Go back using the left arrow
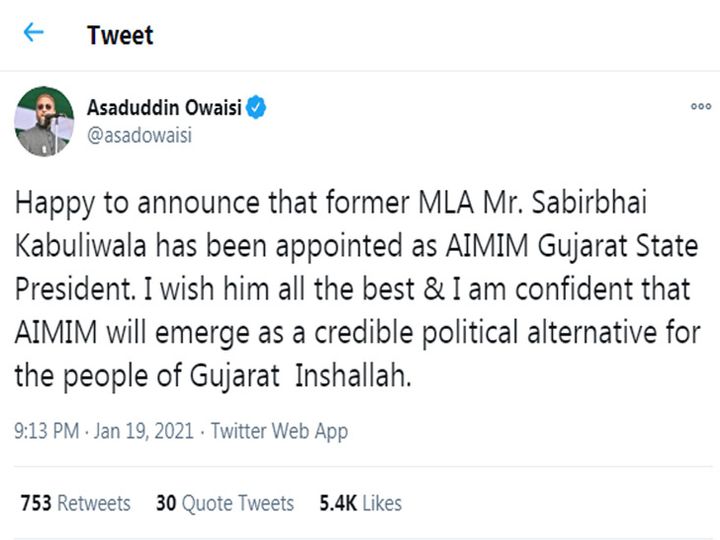Viewport: 720px width, 540px height. coord(34,33)
